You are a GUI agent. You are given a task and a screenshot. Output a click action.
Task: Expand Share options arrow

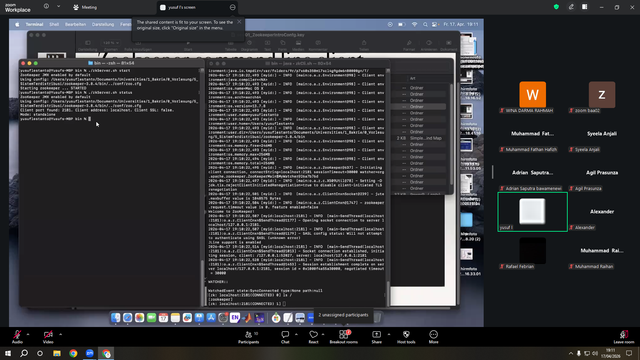point(389,334)
